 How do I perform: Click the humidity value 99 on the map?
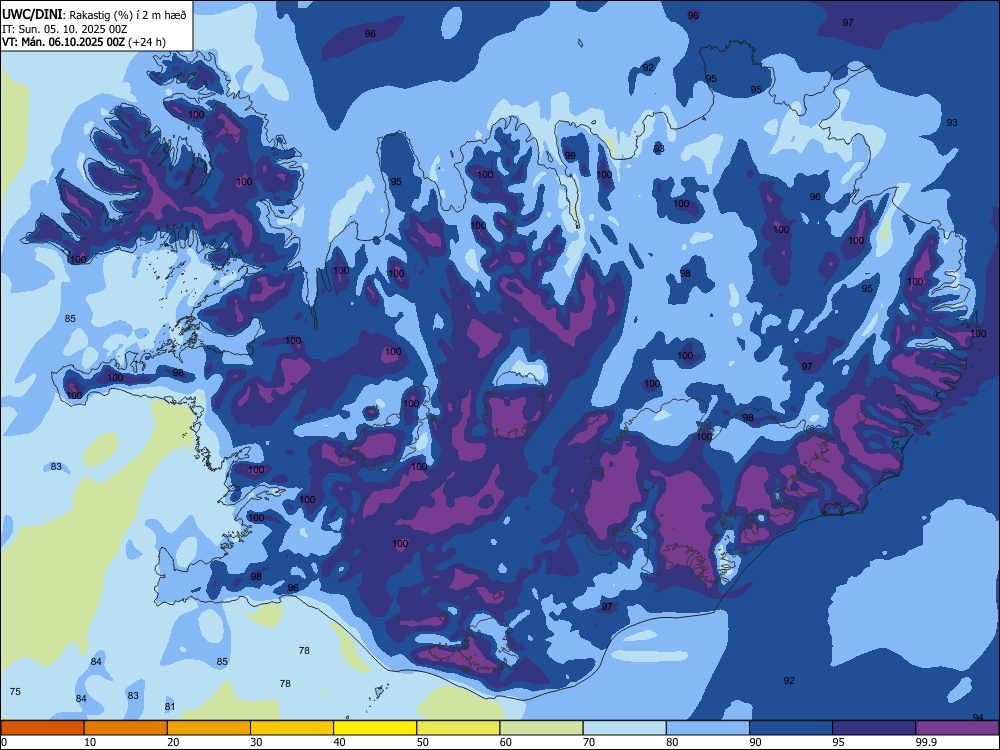pyautogui.click(x=570, y=156)
